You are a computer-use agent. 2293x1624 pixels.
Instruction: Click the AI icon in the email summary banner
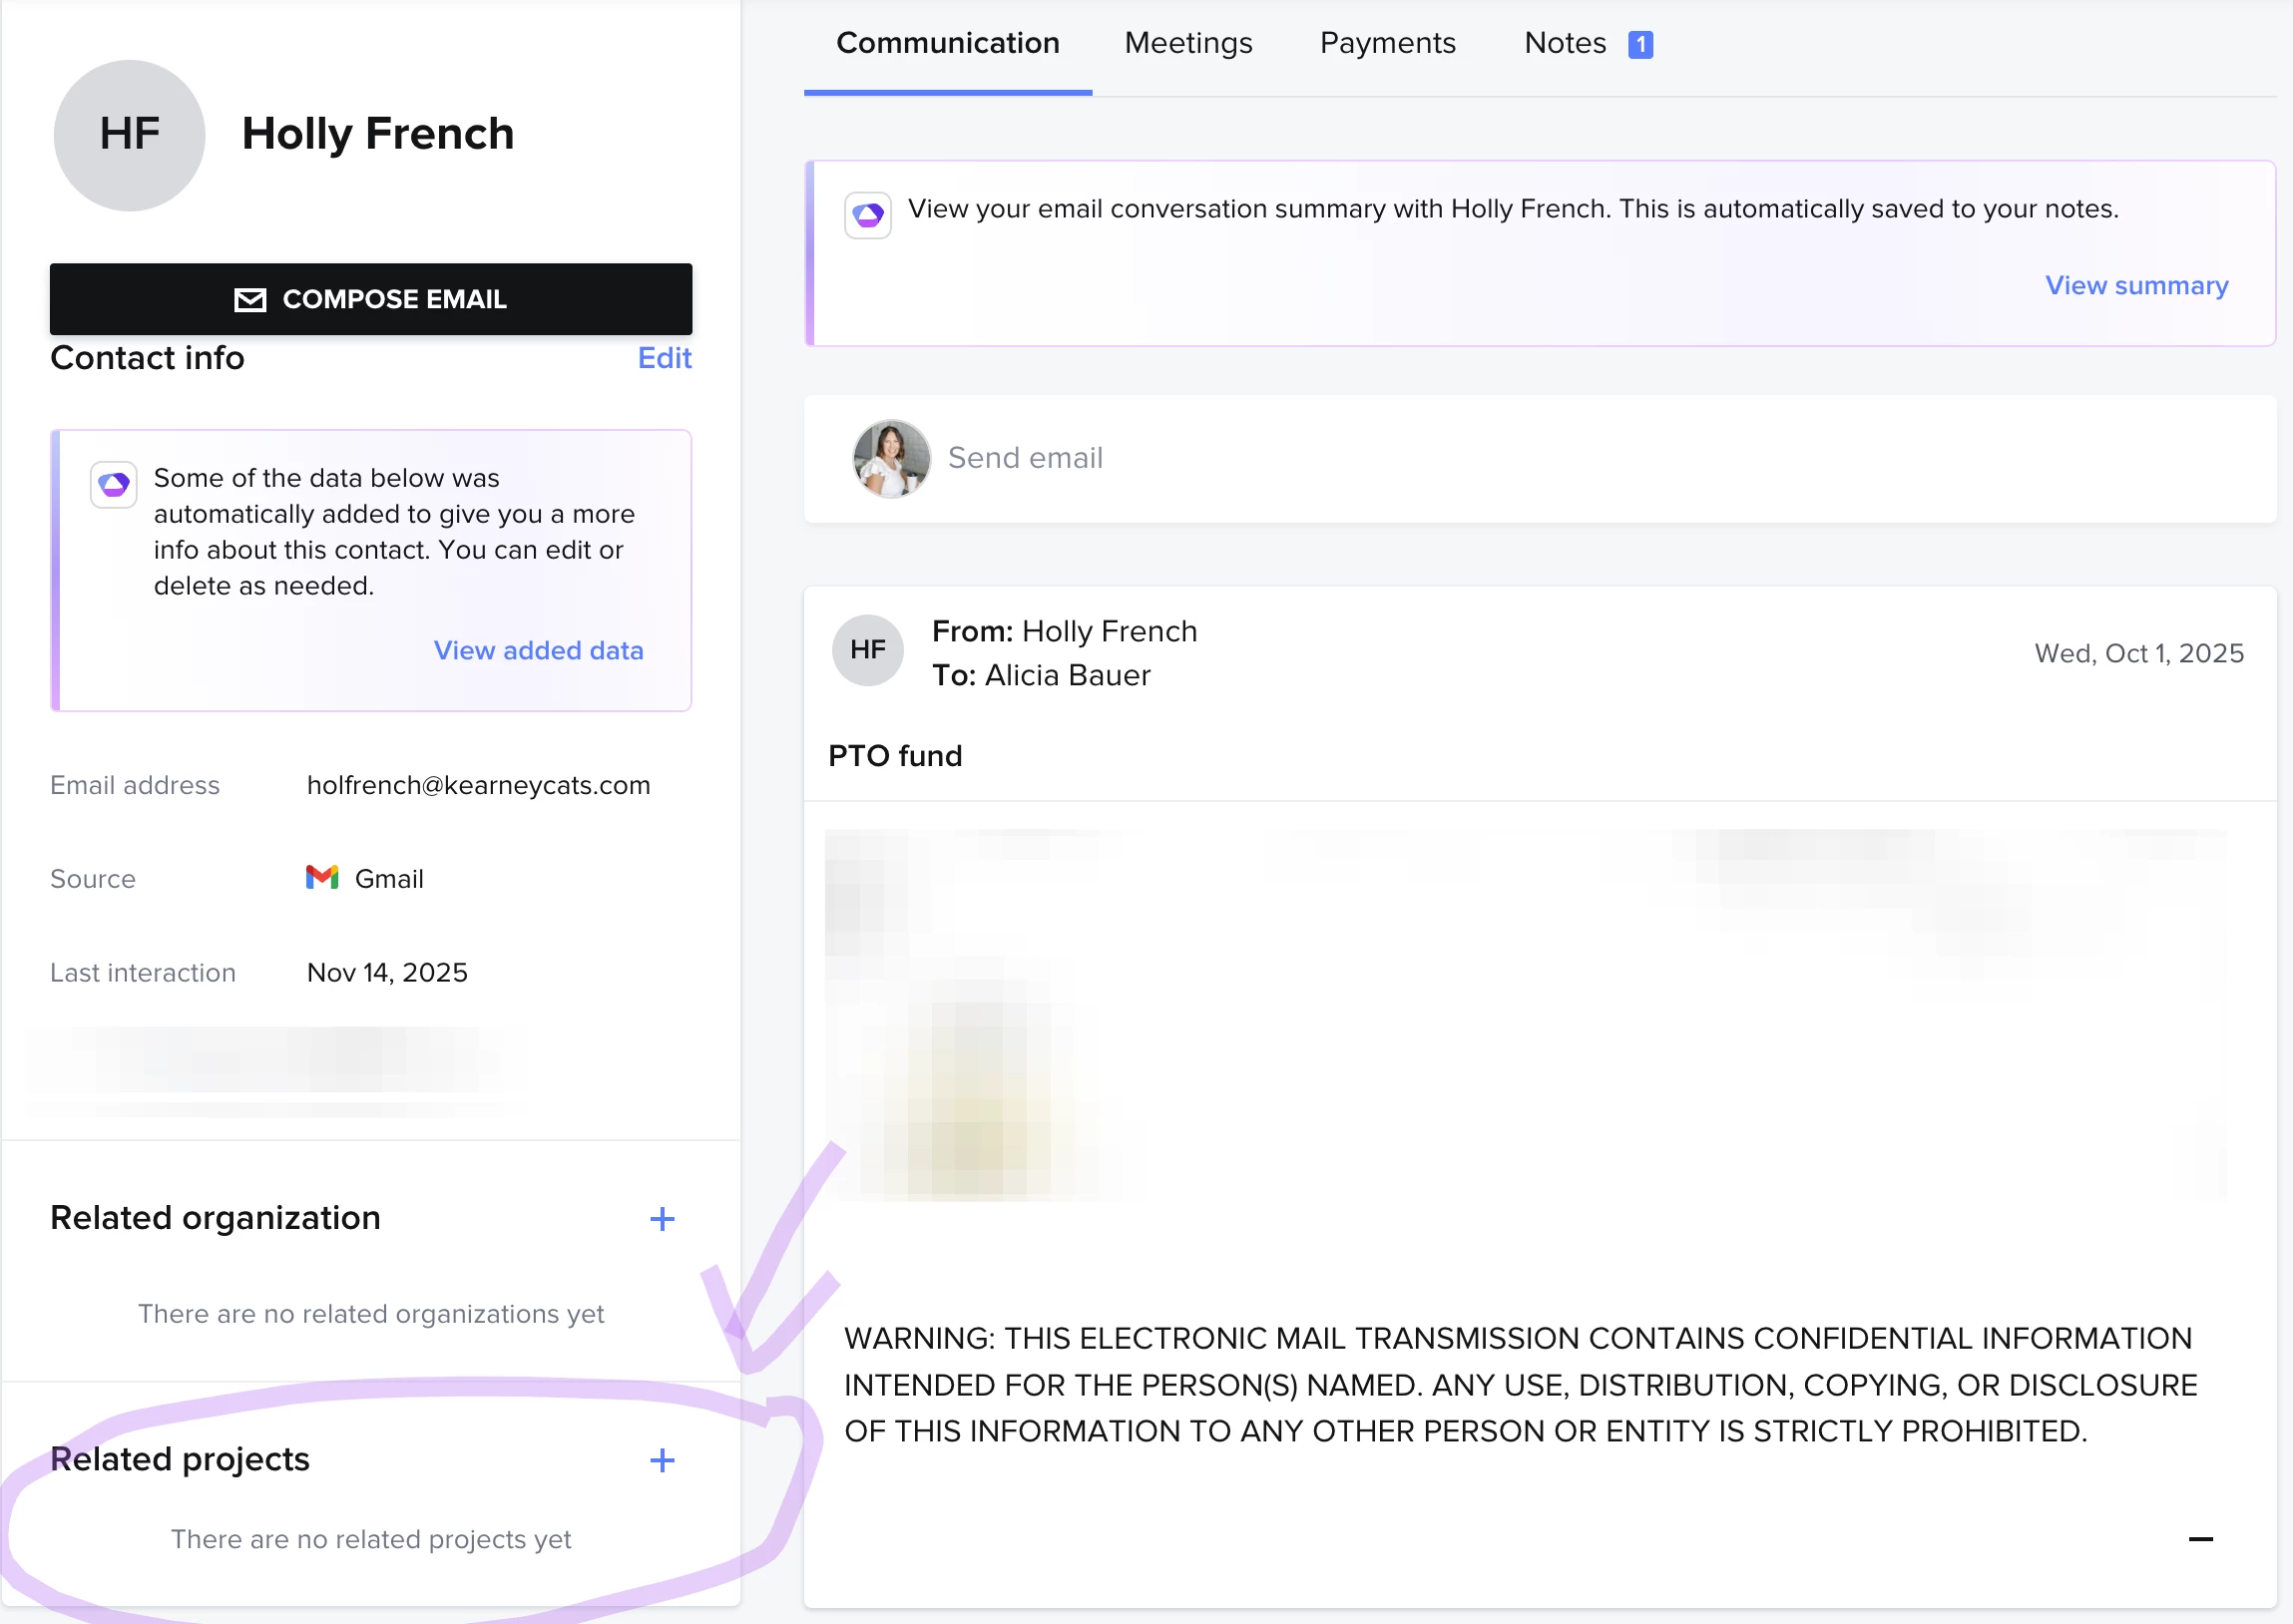[x=867, y=215]
